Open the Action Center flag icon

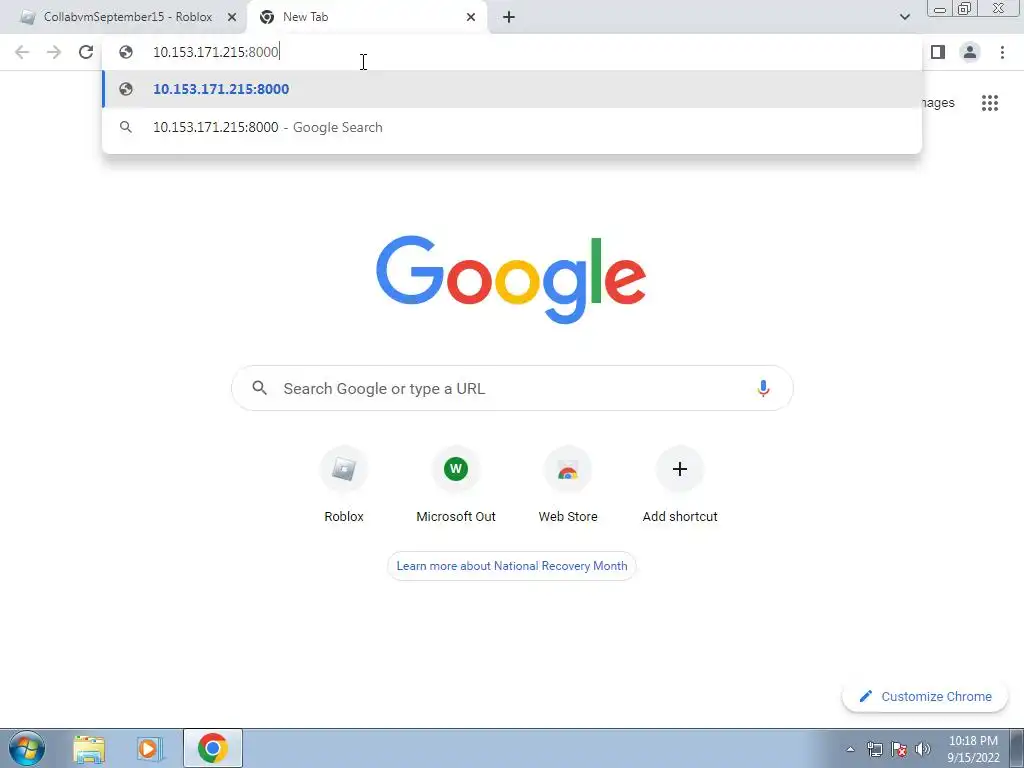899,749
